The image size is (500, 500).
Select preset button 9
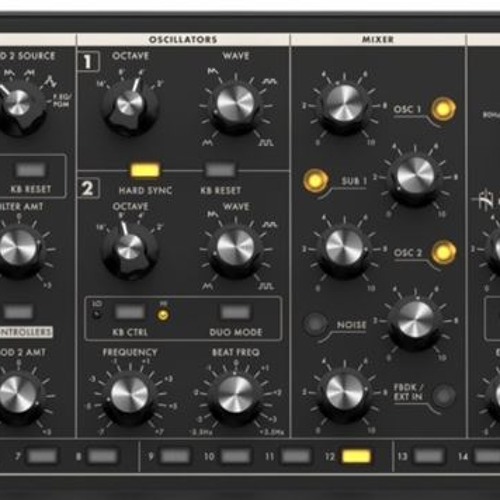(x=175, y=456)
